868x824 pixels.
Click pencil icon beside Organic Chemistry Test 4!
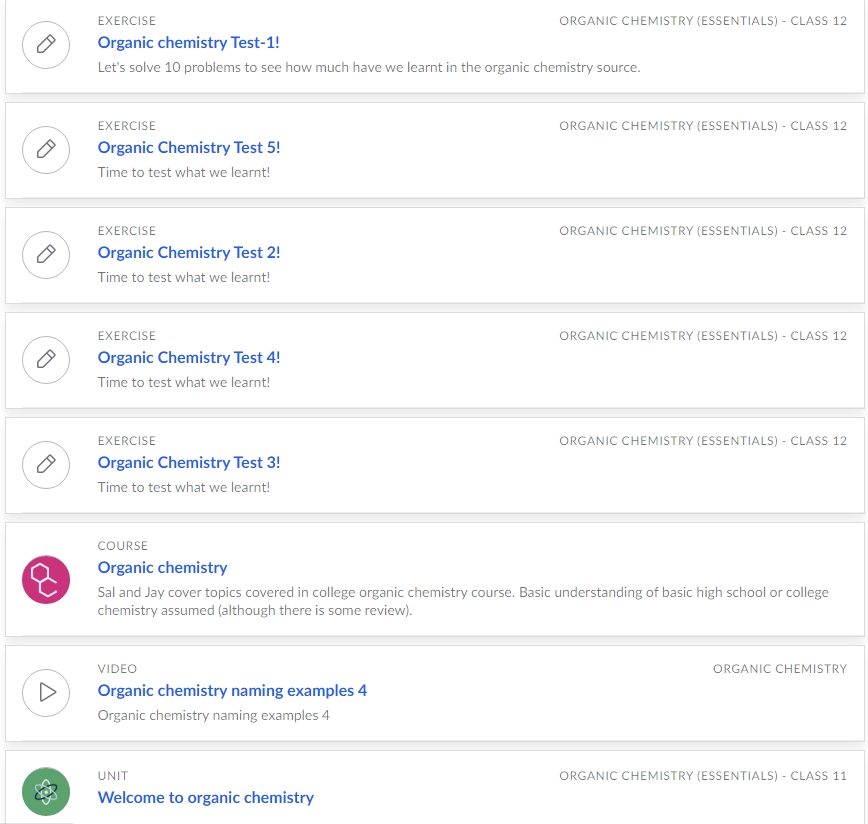pyautogui.click(x=46, y=360)
